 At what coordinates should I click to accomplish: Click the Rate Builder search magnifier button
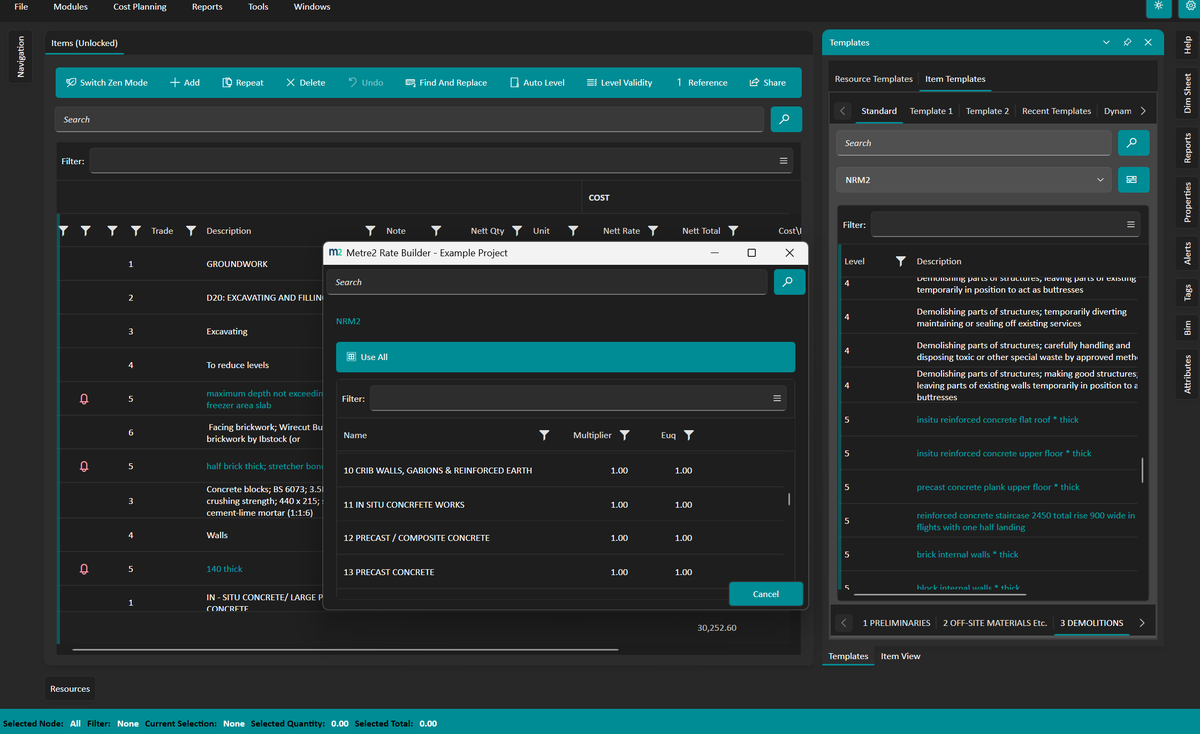click(x=789, y=282)
